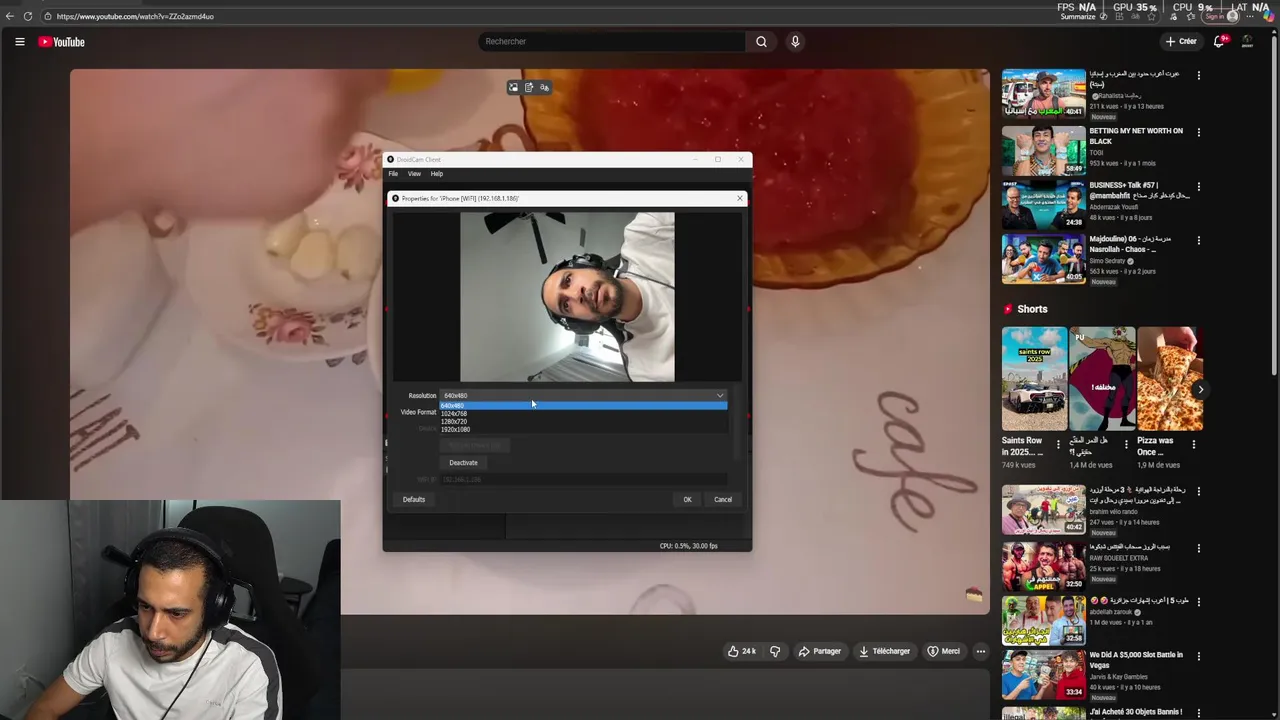1280x720 pixels.
Task: Open the YouTube account avatar menu
Action: (x=1247, y=41)
